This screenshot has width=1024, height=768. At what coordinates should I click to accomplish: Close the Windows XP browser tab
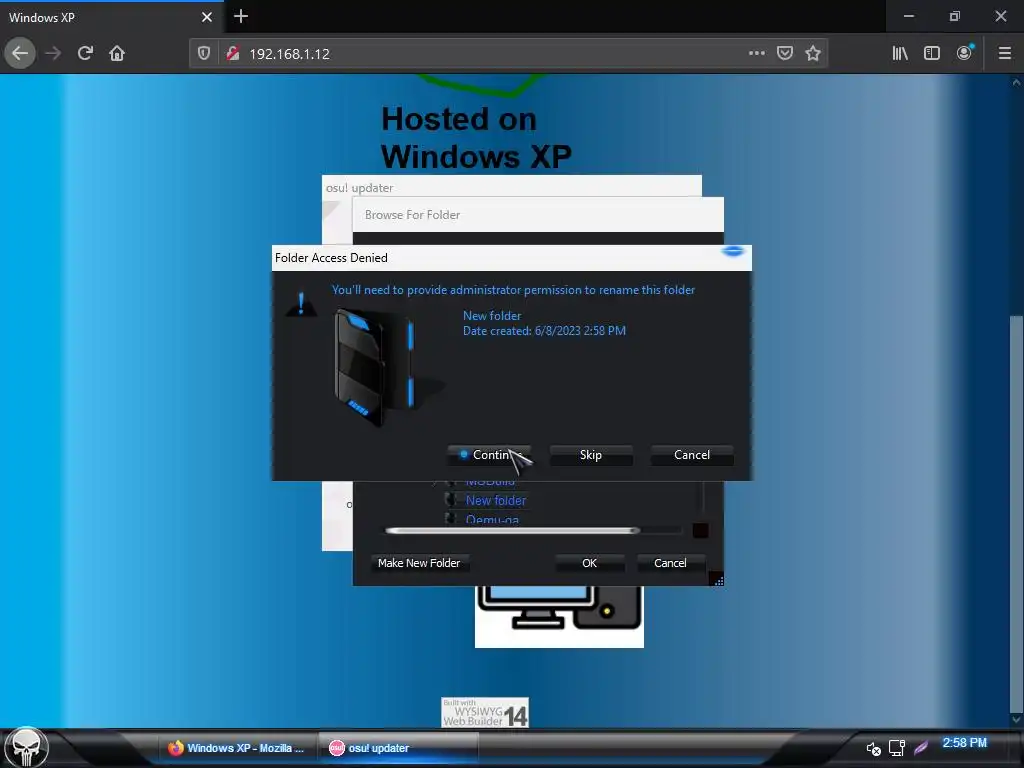pyautogui.click(x=207, y=17)
